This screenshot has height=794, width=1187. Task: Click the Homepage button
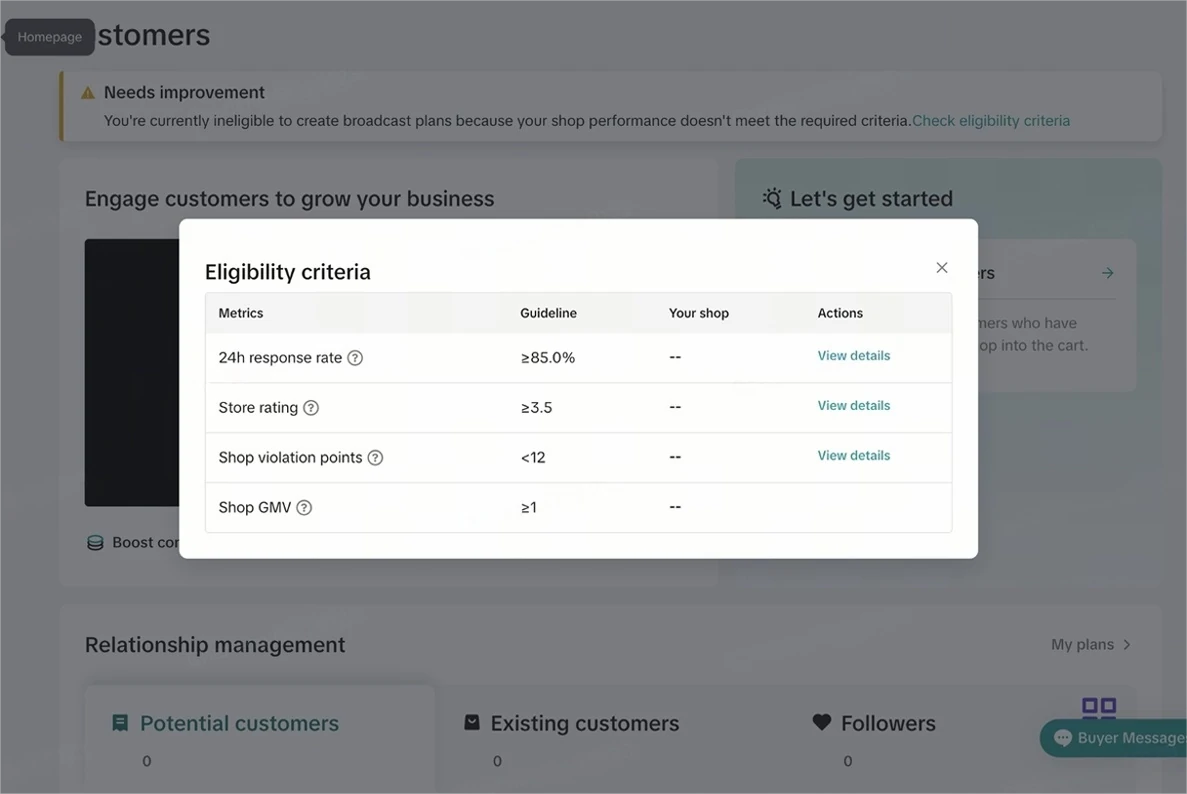tap(48, 36)
